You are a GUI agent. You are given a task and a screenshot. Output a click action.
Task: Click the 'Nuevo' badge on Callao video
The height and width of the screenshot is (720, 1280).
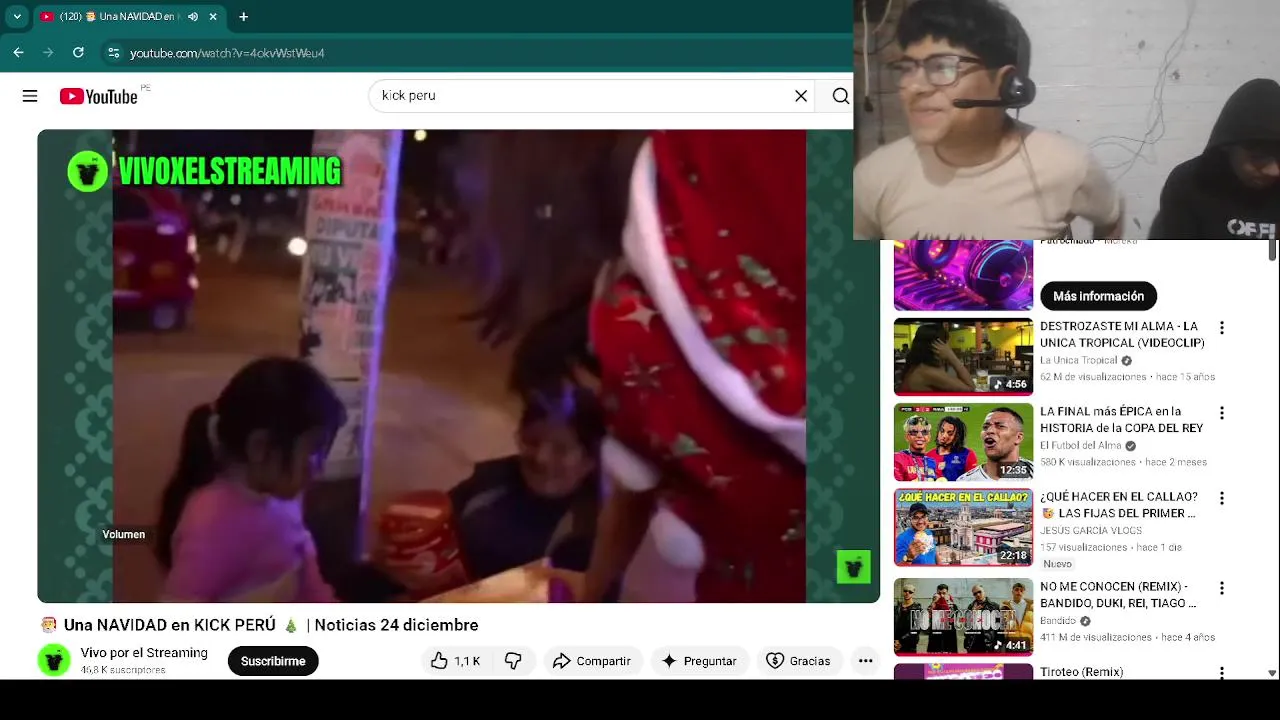point(1057,564)
